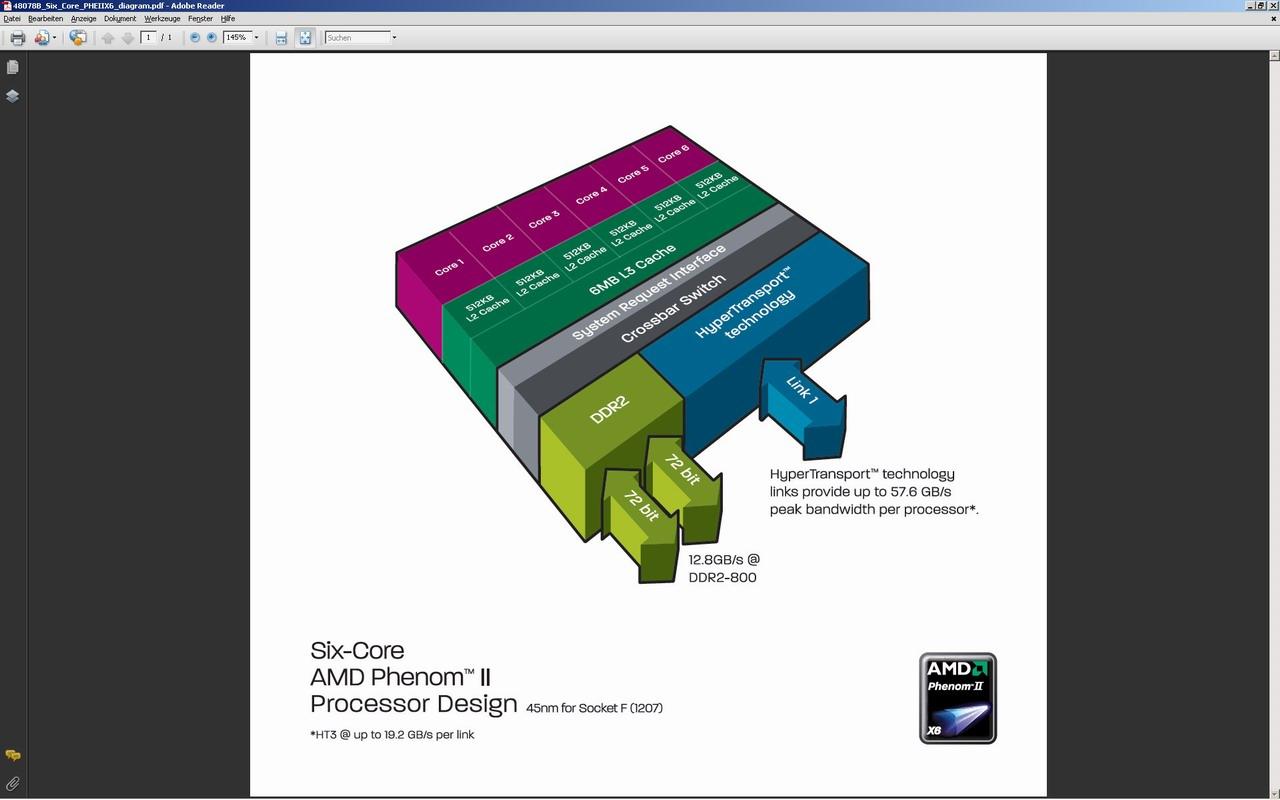This screenshot has height=800, width=1280.
Task: Click the collaborate globe icon
Action: point(78,38)
